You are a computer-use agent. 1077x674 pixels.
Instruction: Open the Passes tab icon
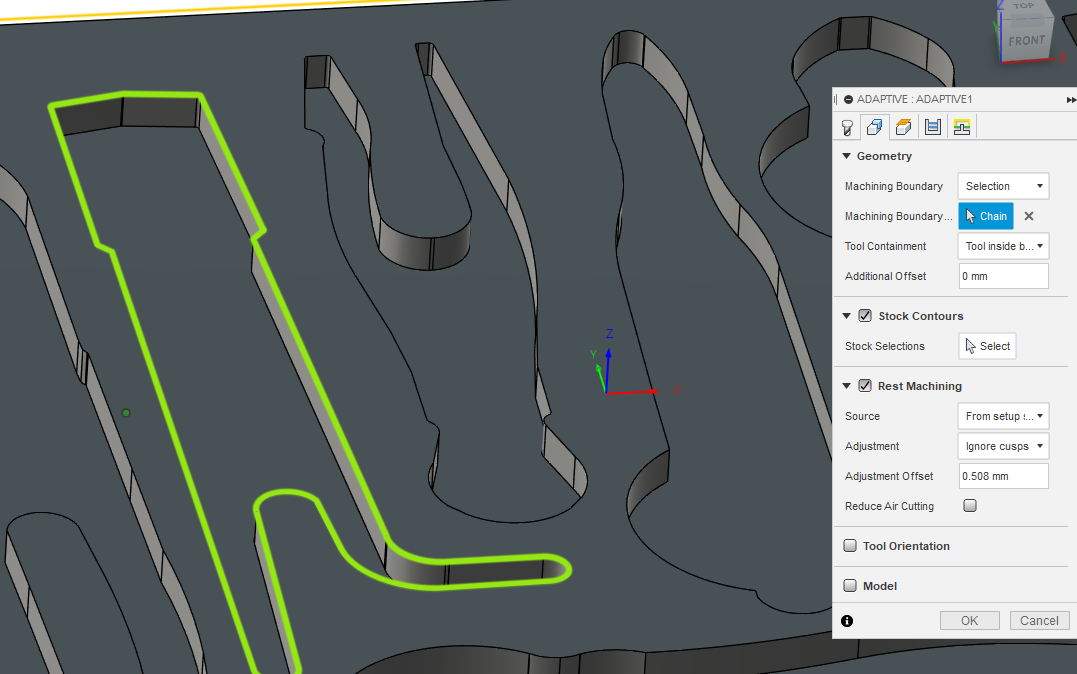pyautogui.click(x=932, y=126)
